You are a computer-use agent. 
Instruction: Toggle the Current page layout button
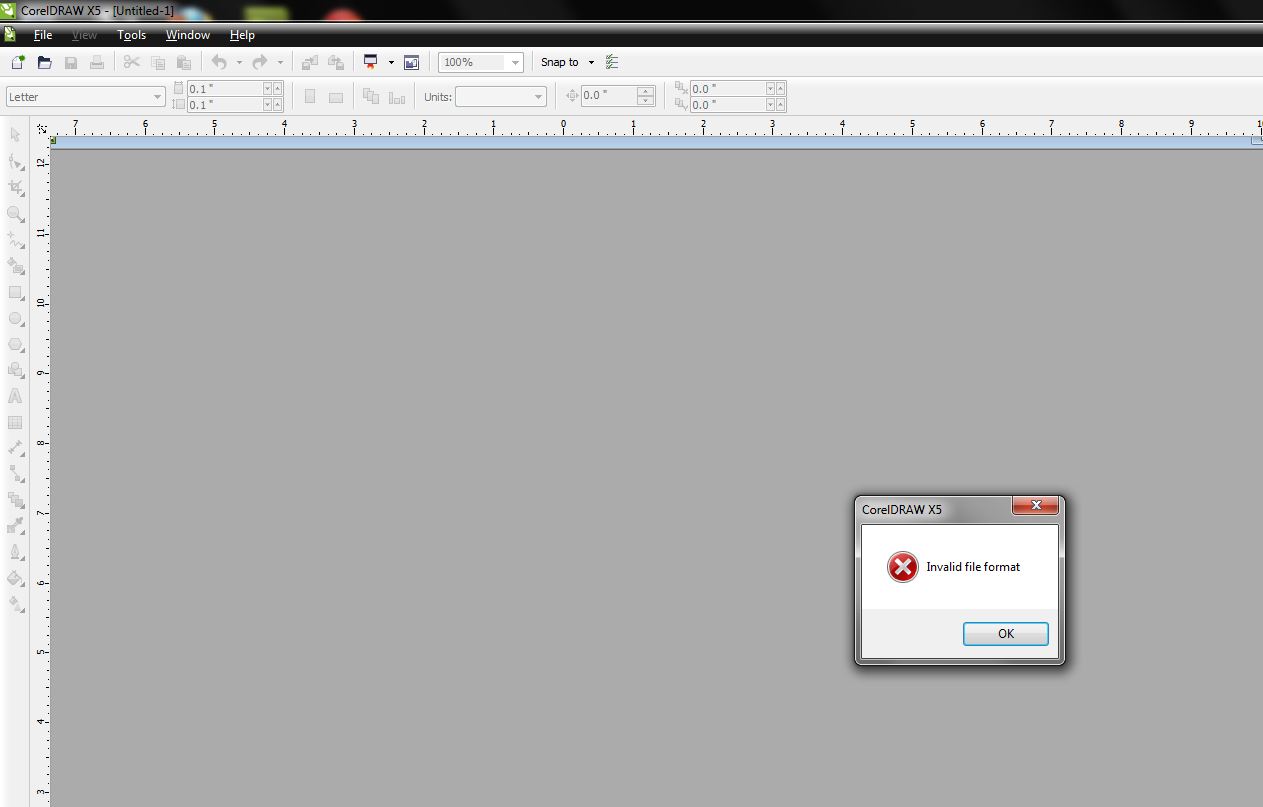coord(397,97)
